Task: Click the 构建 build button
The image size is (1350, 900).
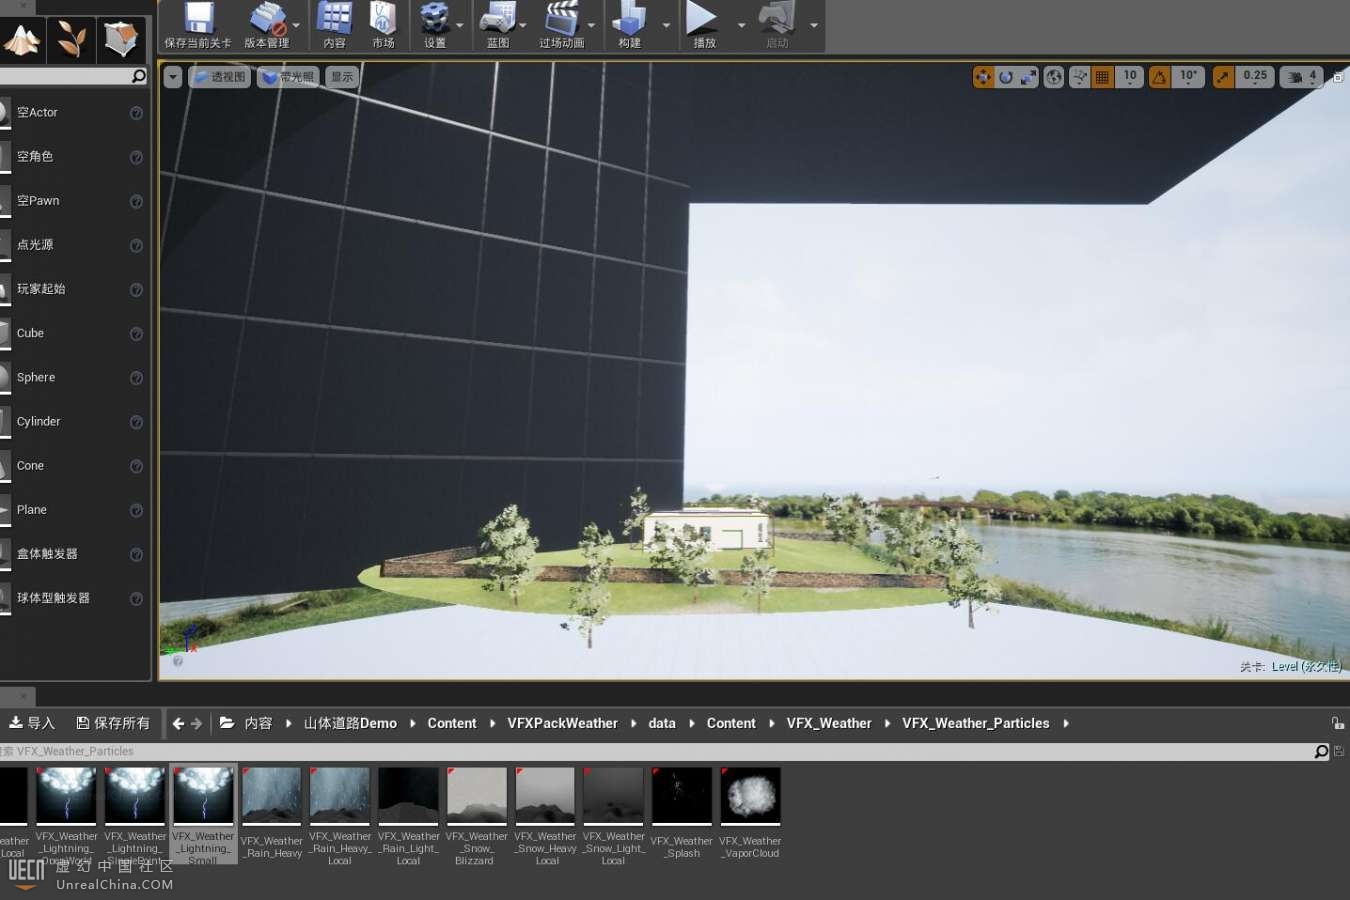Action: (629, 26)
